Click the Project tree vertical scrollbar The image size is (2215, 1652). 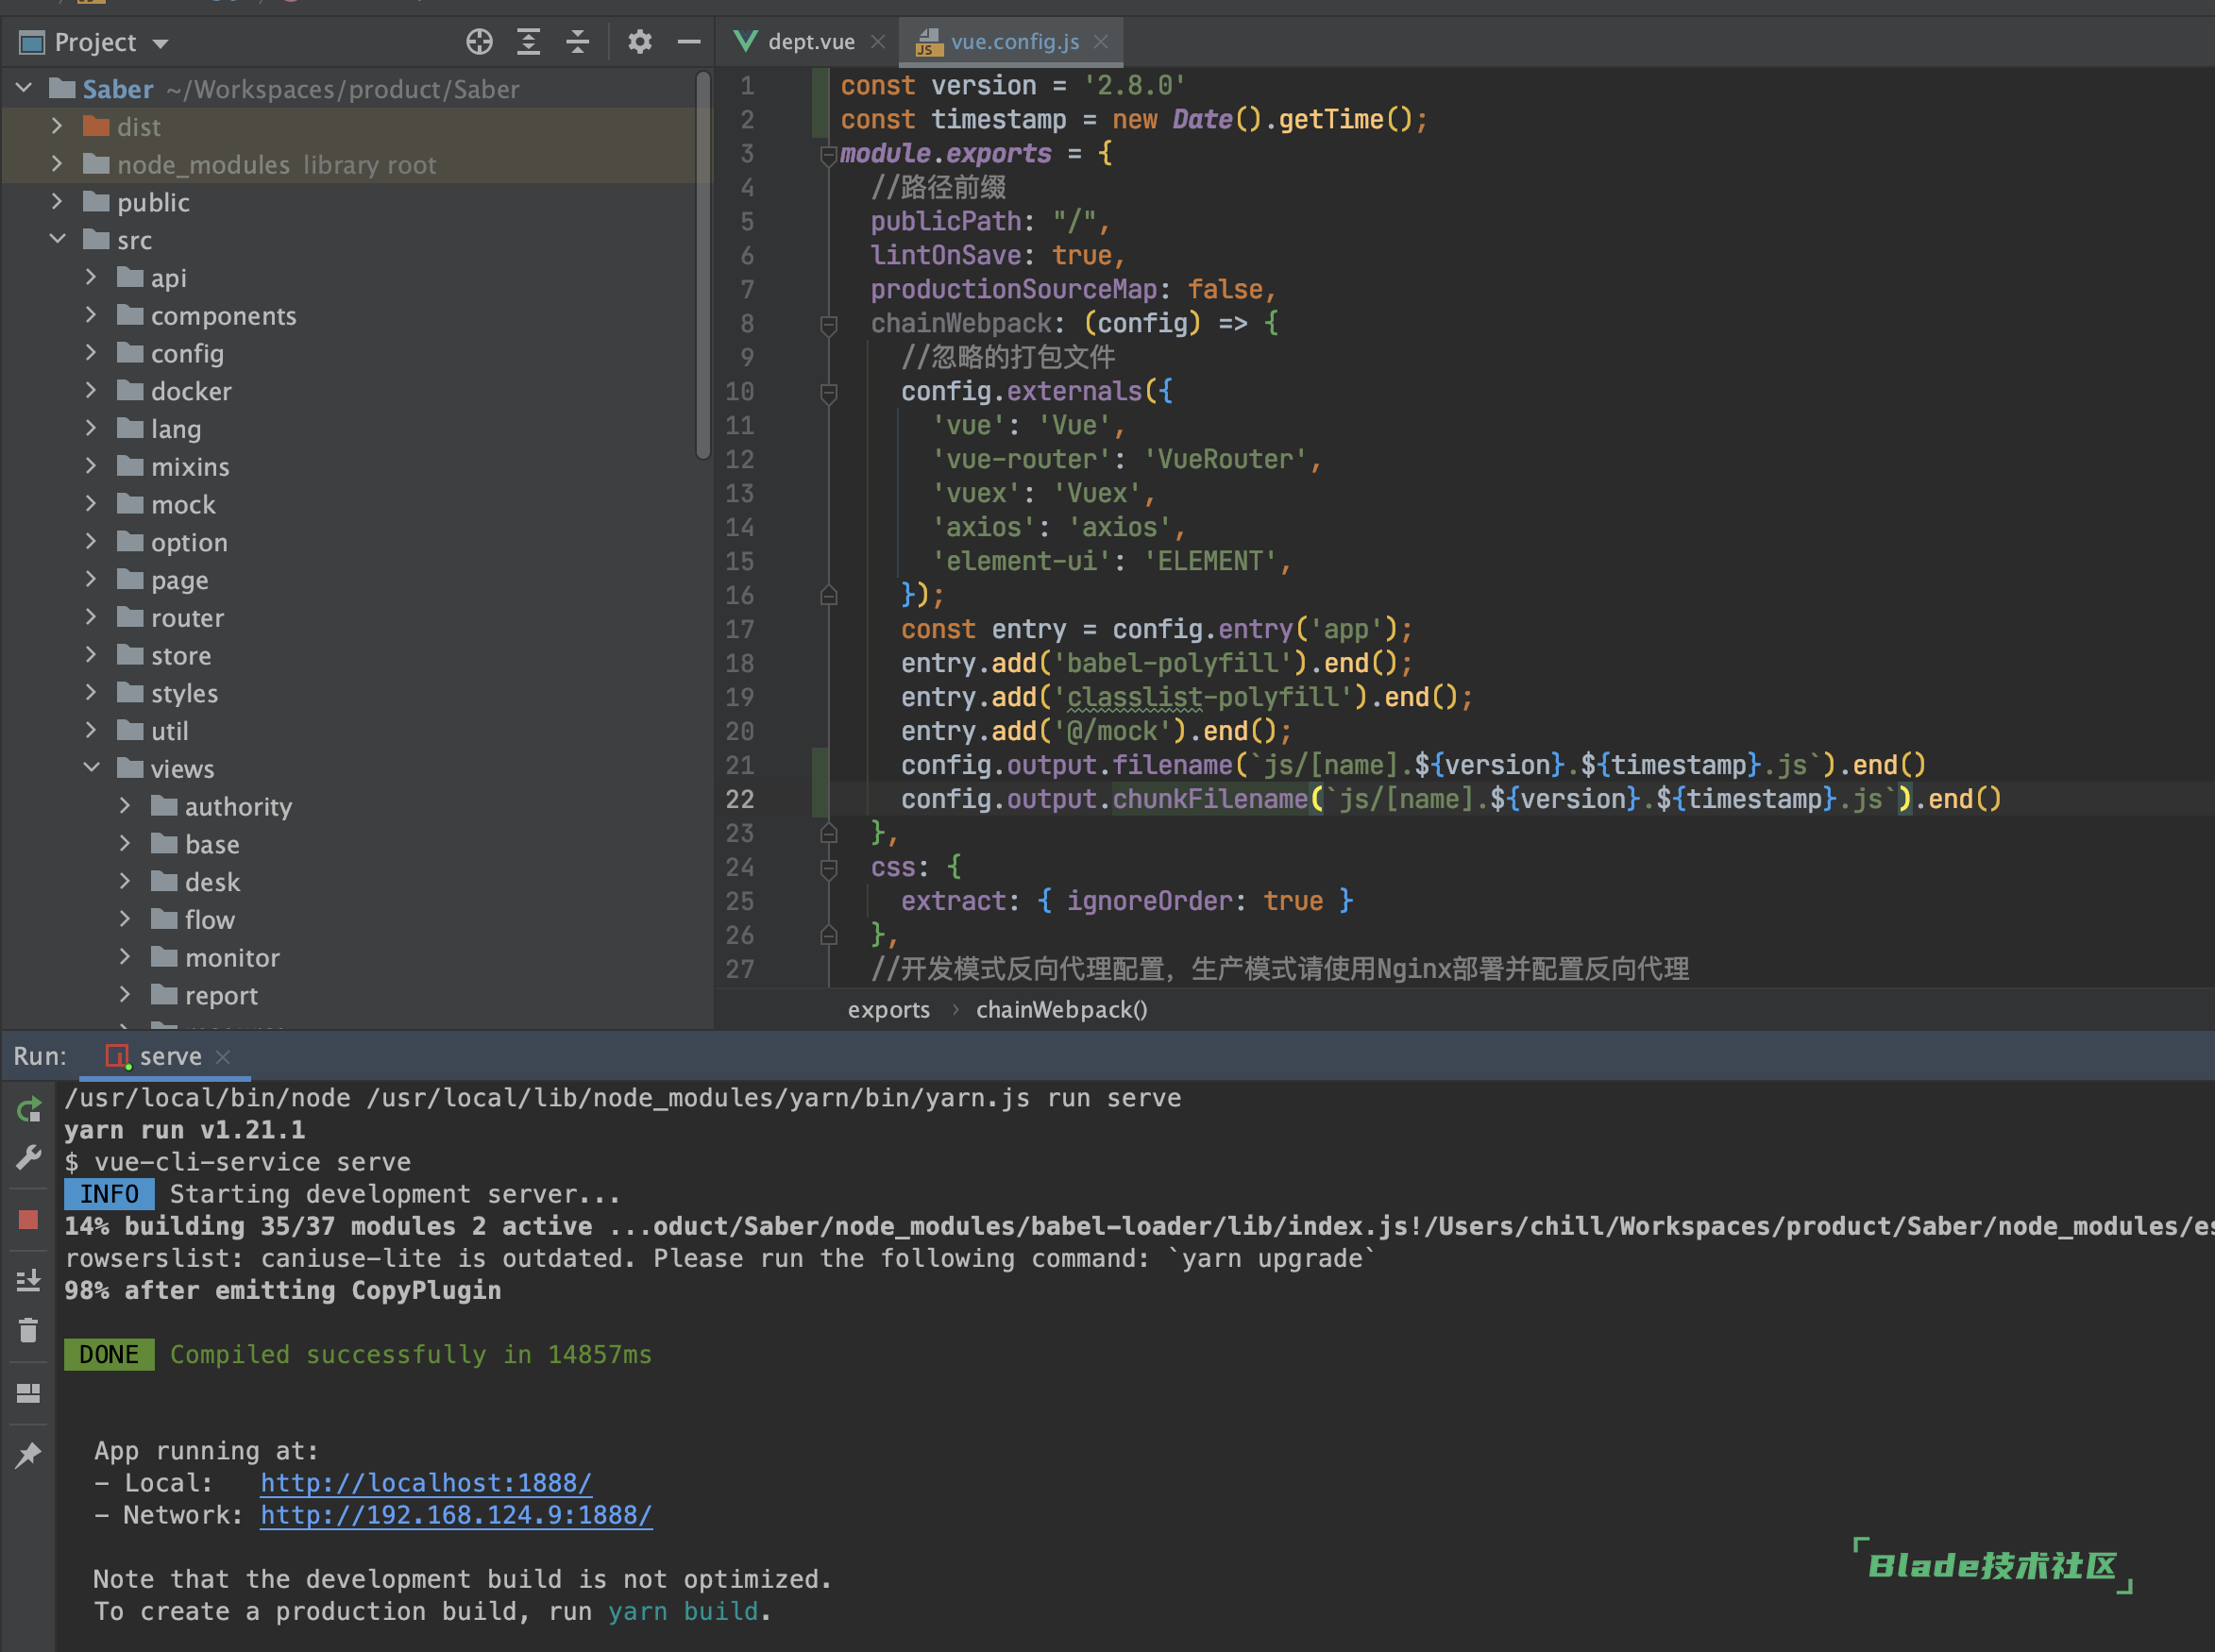point(703,265)
